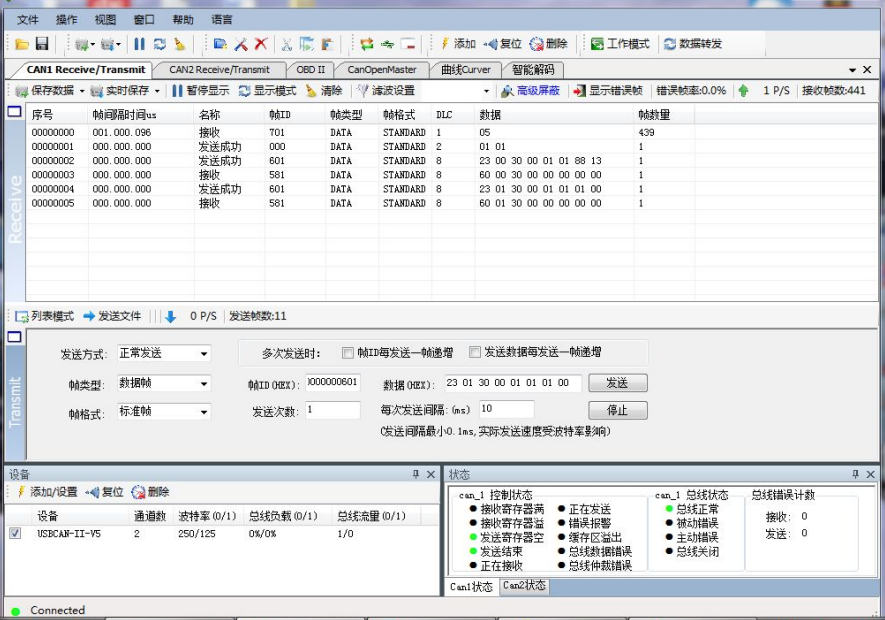
Task: Enable 帧ID每发送一帧递增 checkbox
Action: tap(348, 353)
